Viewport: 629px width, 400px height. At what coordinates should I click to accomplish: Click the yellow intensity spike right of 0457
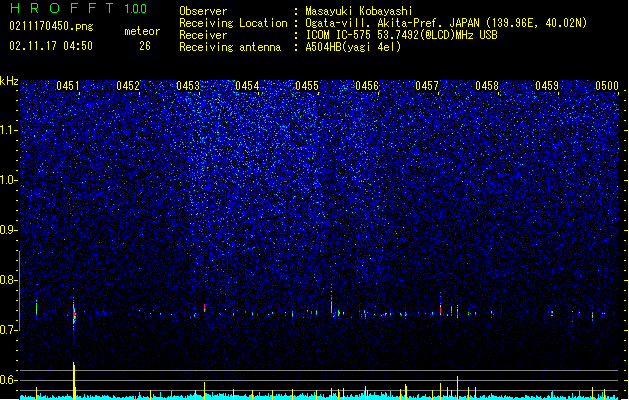point(457,387)
